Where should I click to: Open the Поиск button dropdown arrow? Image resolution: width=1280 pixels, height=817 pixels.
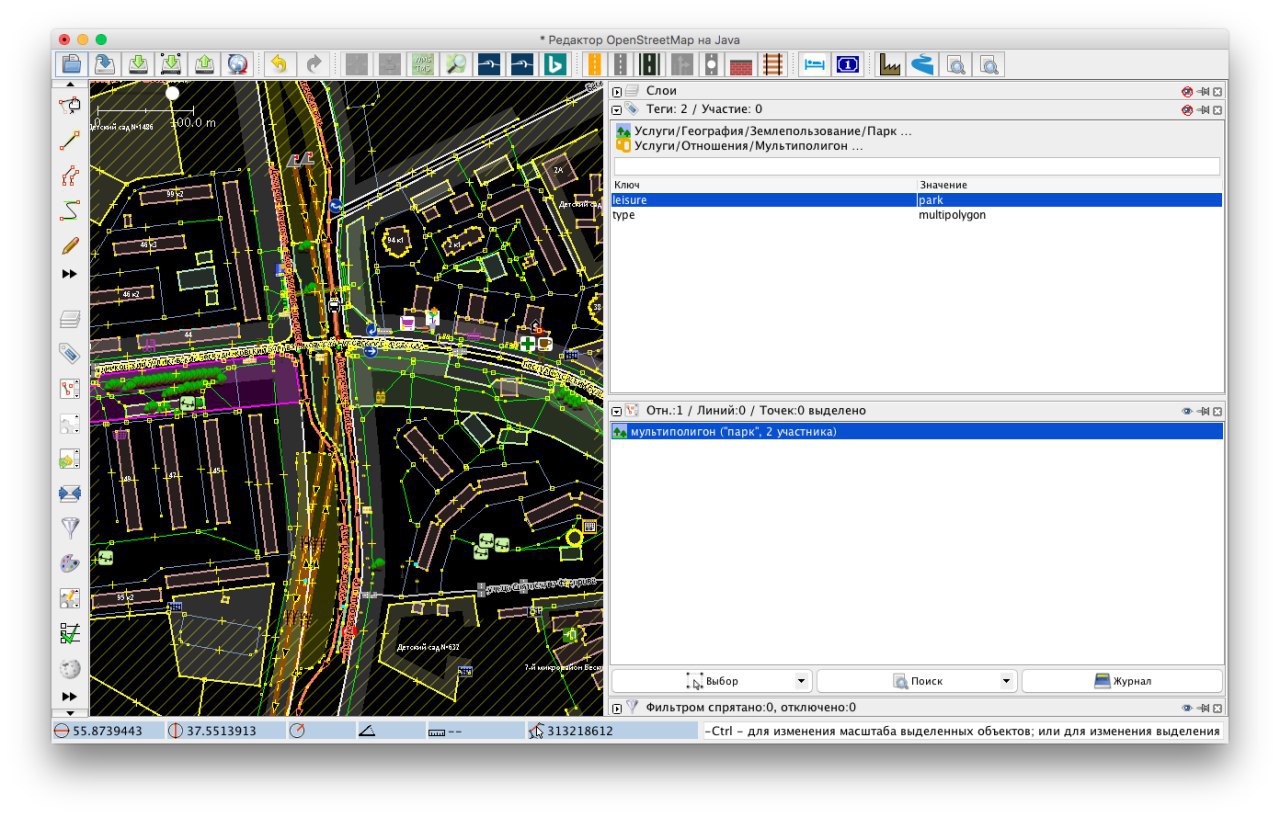pyautogui.click(x=1006, y=681)
